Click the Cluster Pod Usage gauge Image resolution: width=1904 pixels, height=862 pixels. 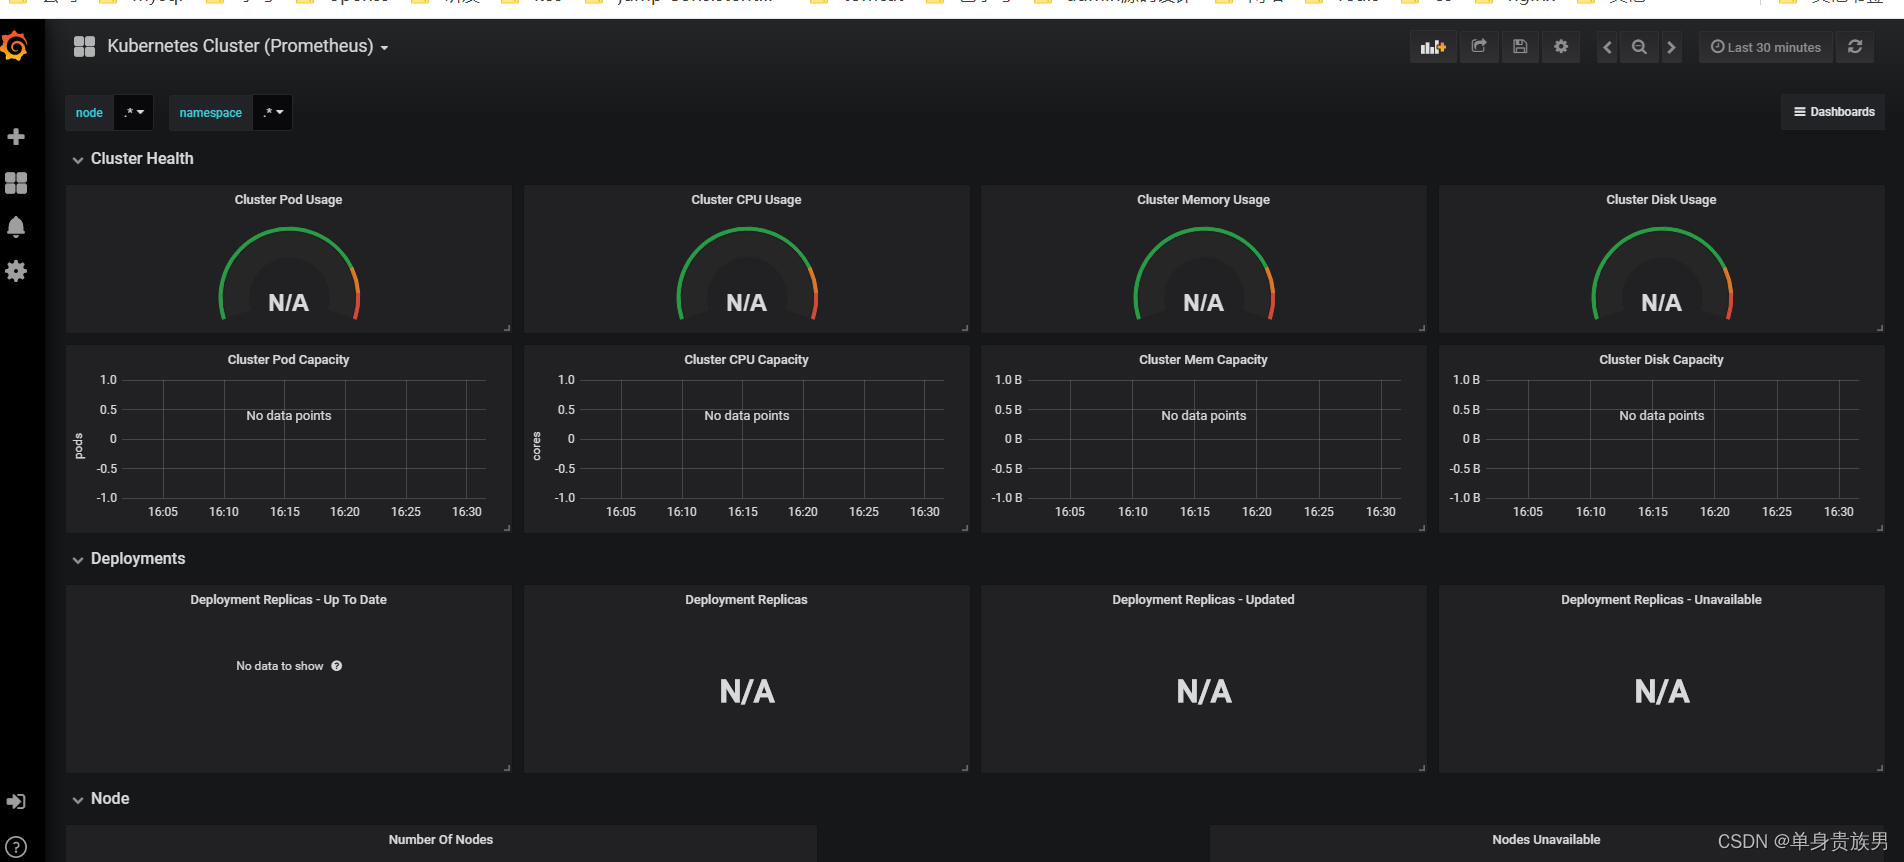(289, 274)
